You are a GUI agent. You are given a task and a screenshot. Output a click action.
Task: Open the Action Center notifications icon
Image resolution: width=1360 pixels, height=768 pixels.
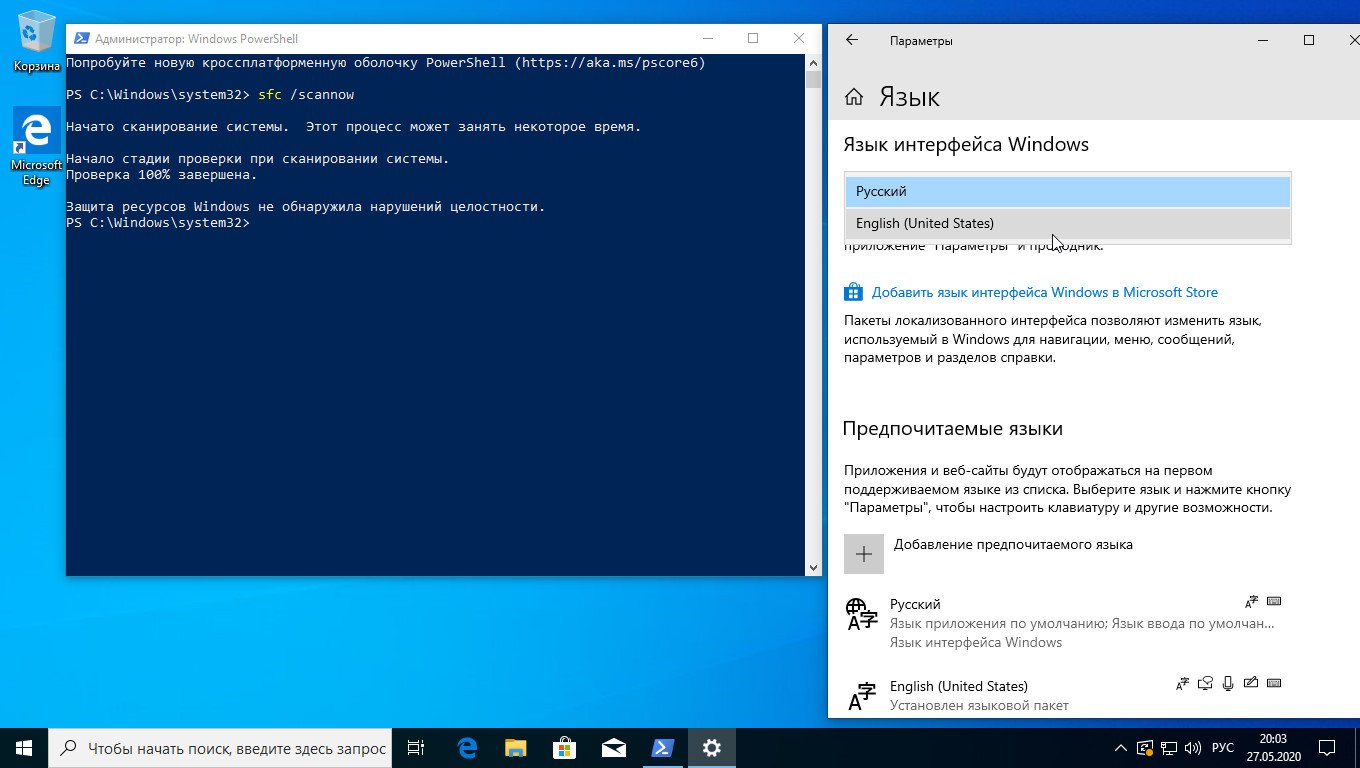[x=1327, y=747]
